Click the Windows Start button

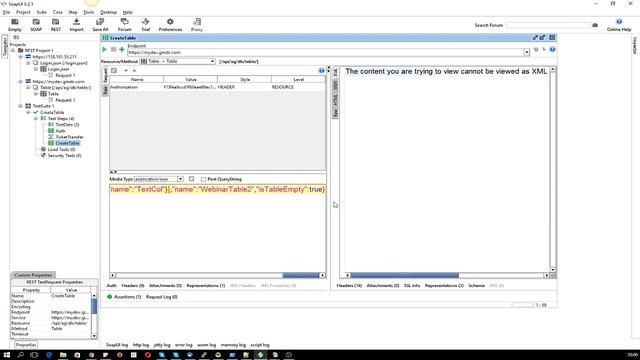coord(7,355)
